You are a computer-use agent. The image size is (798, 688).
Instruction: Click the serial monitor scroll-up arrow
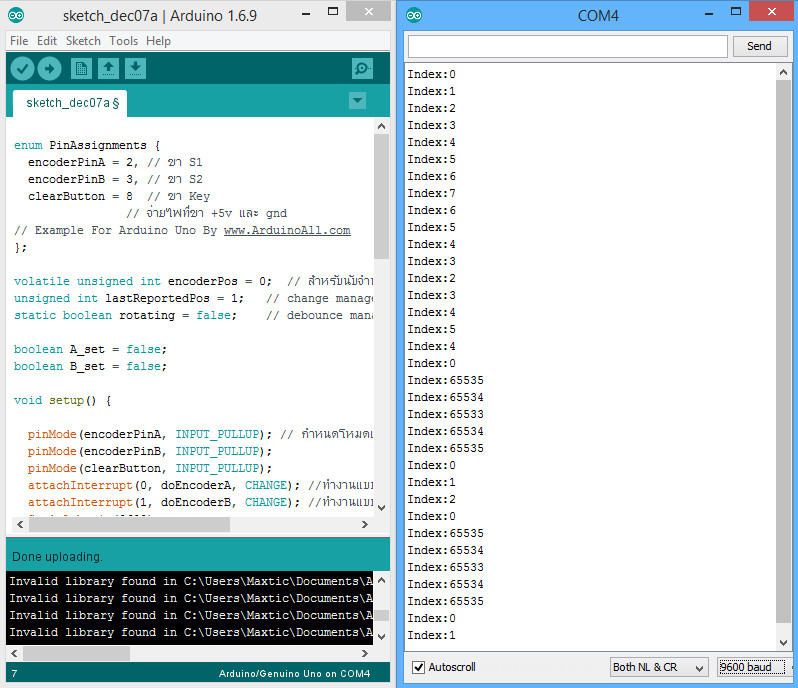click(x=783, y=72)
